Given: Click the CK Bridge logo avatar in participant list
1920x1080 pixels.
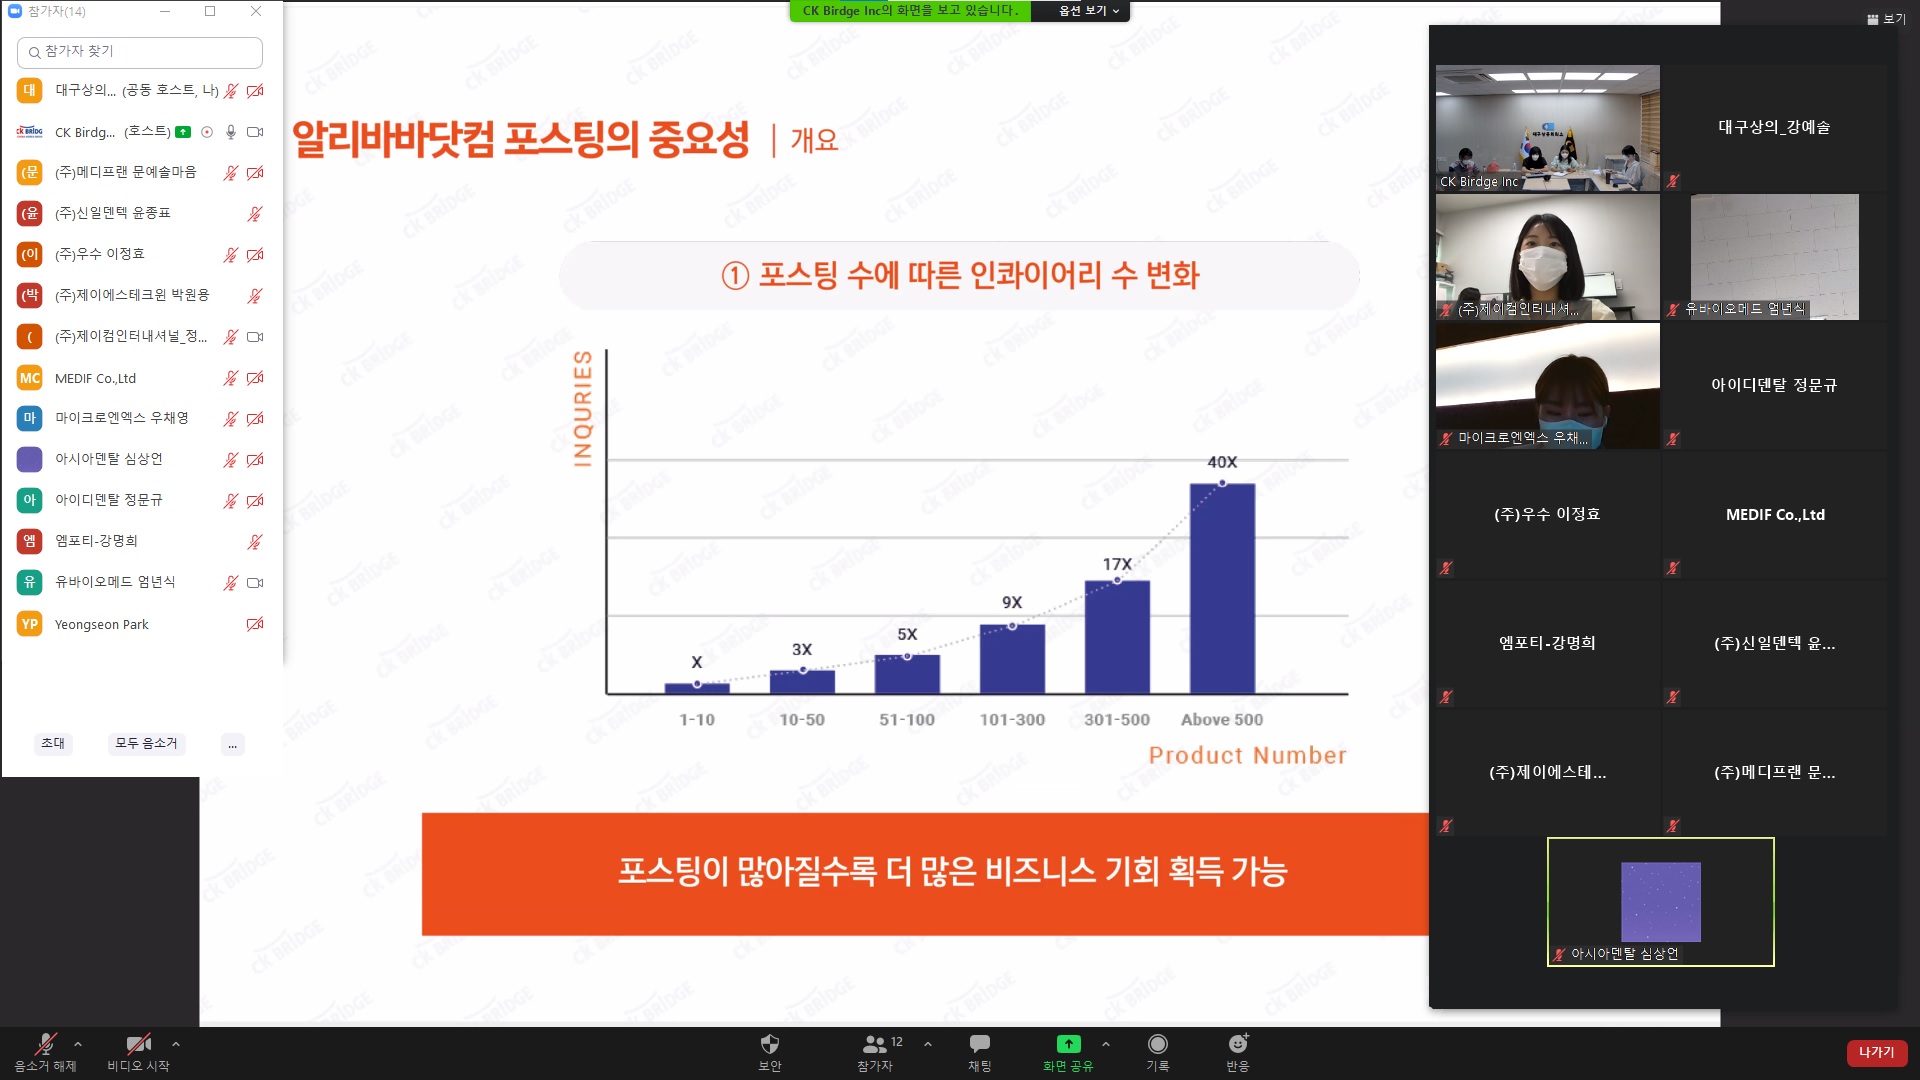Looking at the screenshot, I should (30, 132).
